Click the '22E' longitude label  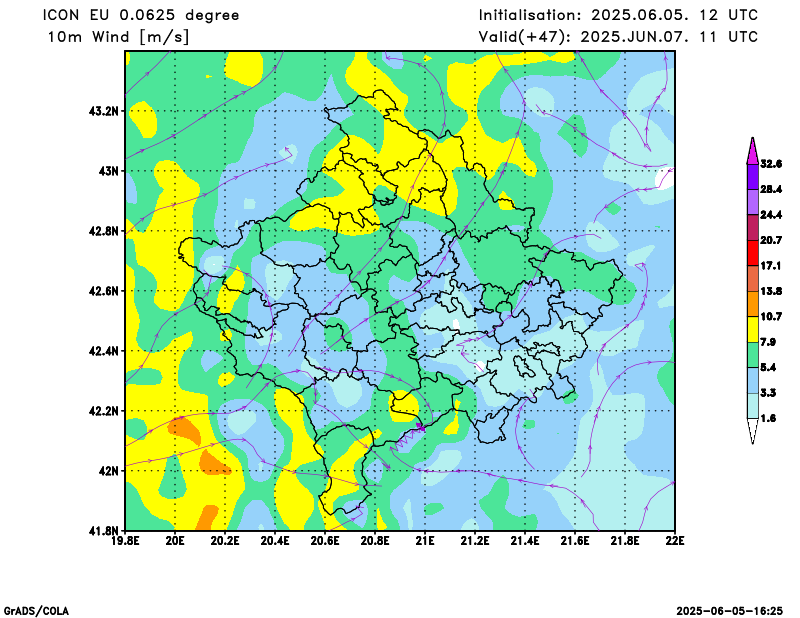click(x=675, y=541)
